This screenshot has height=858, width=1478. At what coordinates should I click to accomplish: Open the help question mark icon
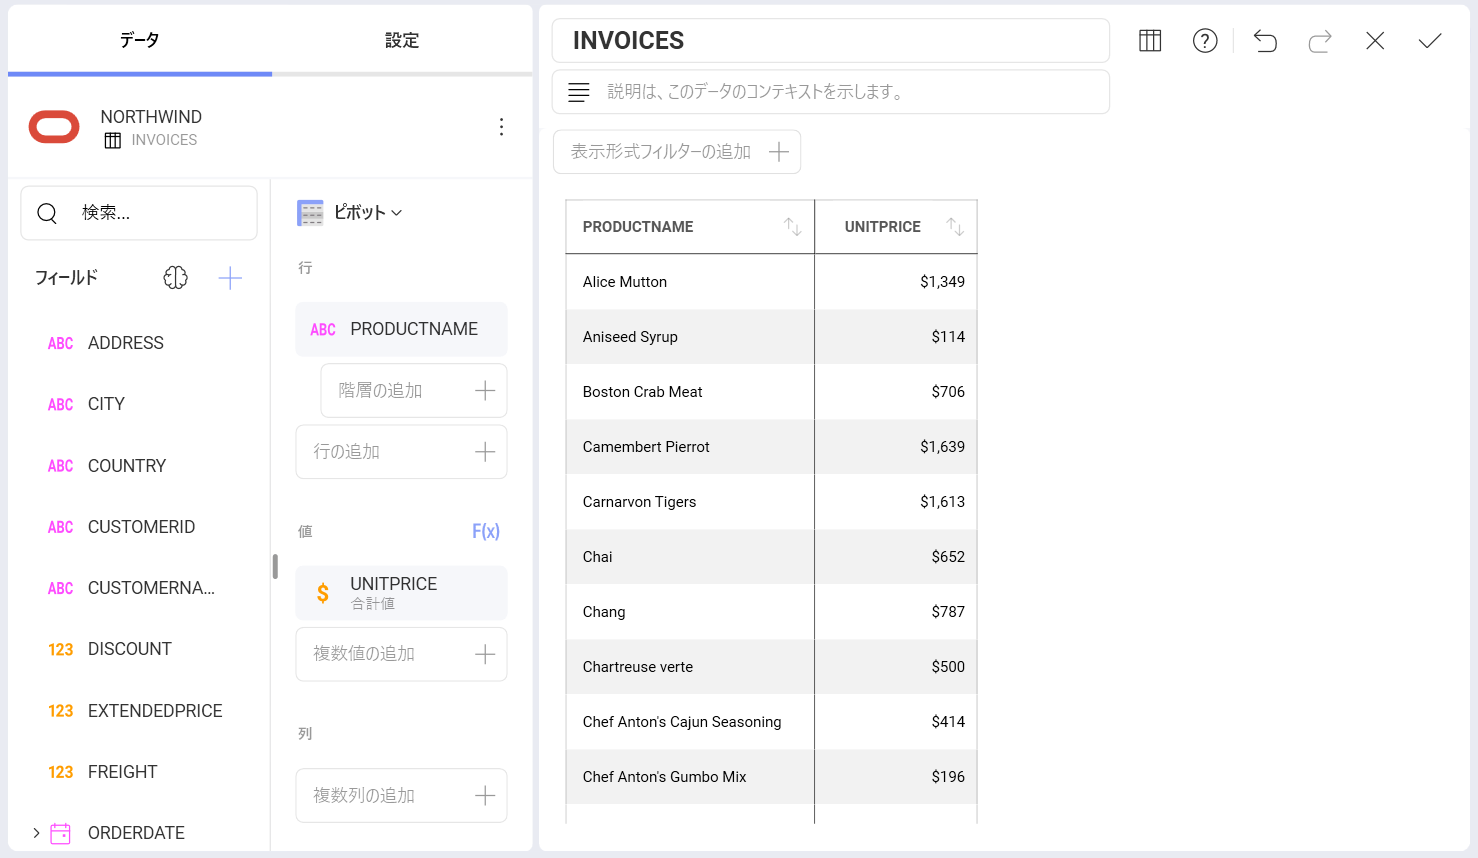click(x=1205, y=40)
